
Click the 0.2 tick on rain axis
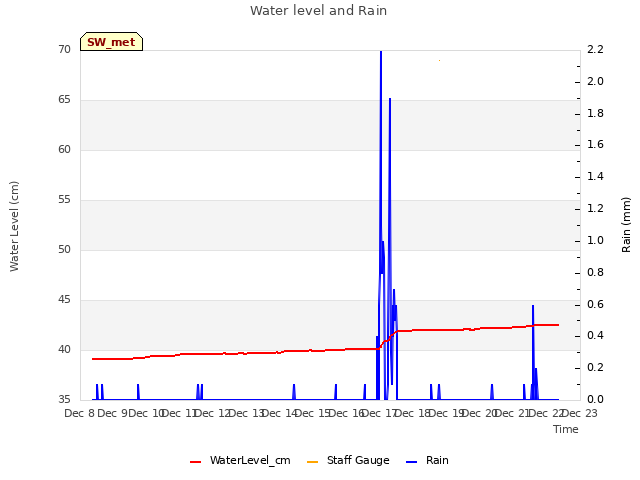point(595,367)
